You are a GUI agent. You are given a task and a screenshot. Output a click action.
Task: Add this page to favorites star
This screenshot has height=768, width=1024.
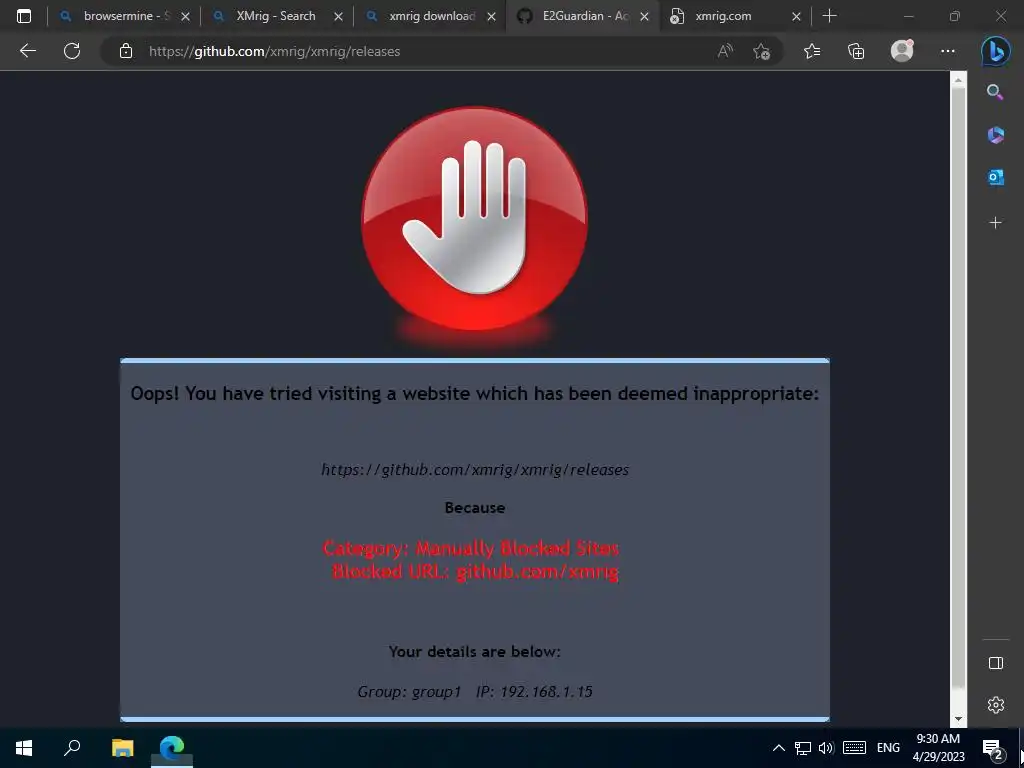point(761,51)
